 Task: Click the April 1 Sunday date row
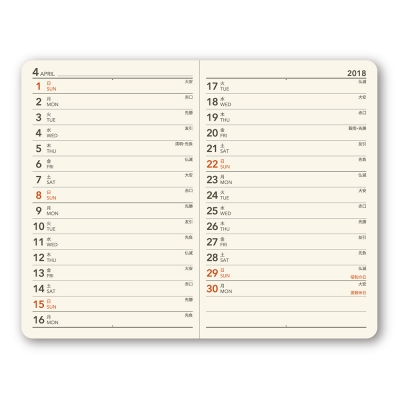(x=113, y=86)
